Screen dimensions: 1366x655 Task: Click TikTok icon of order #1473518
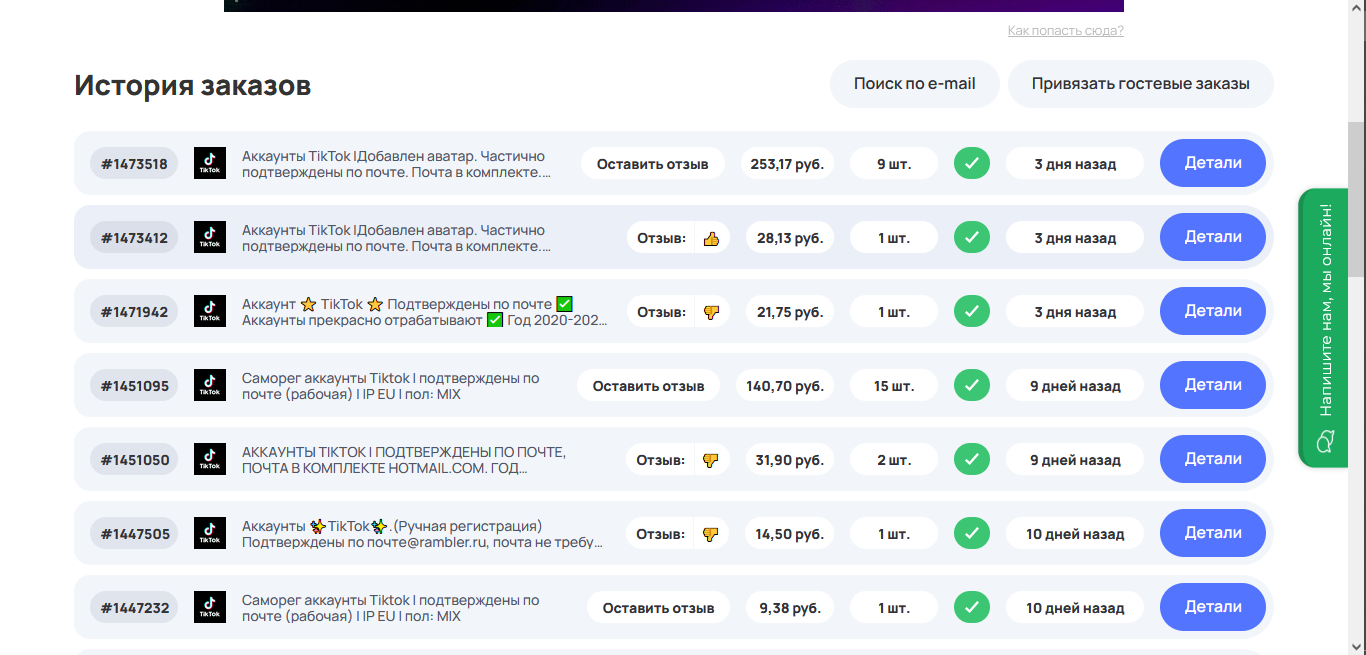(x=210, y=163)
